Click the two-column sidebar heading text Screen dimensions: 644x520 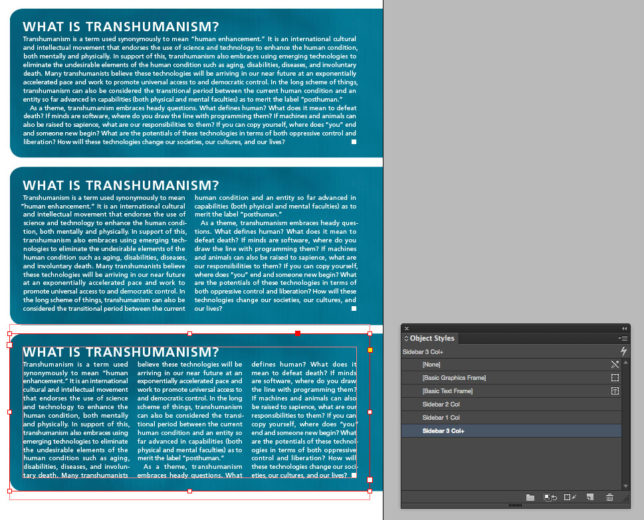point(121,185)
